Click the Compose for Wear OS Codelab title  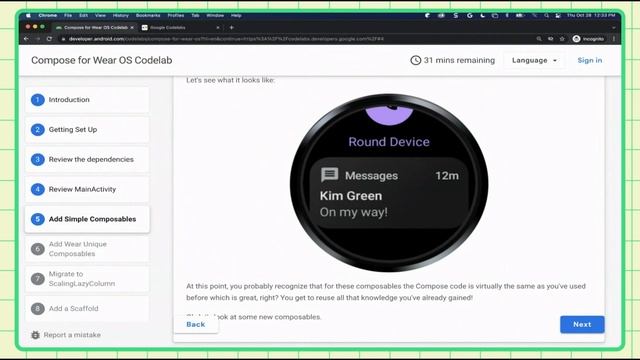click(x=102, y=60)
